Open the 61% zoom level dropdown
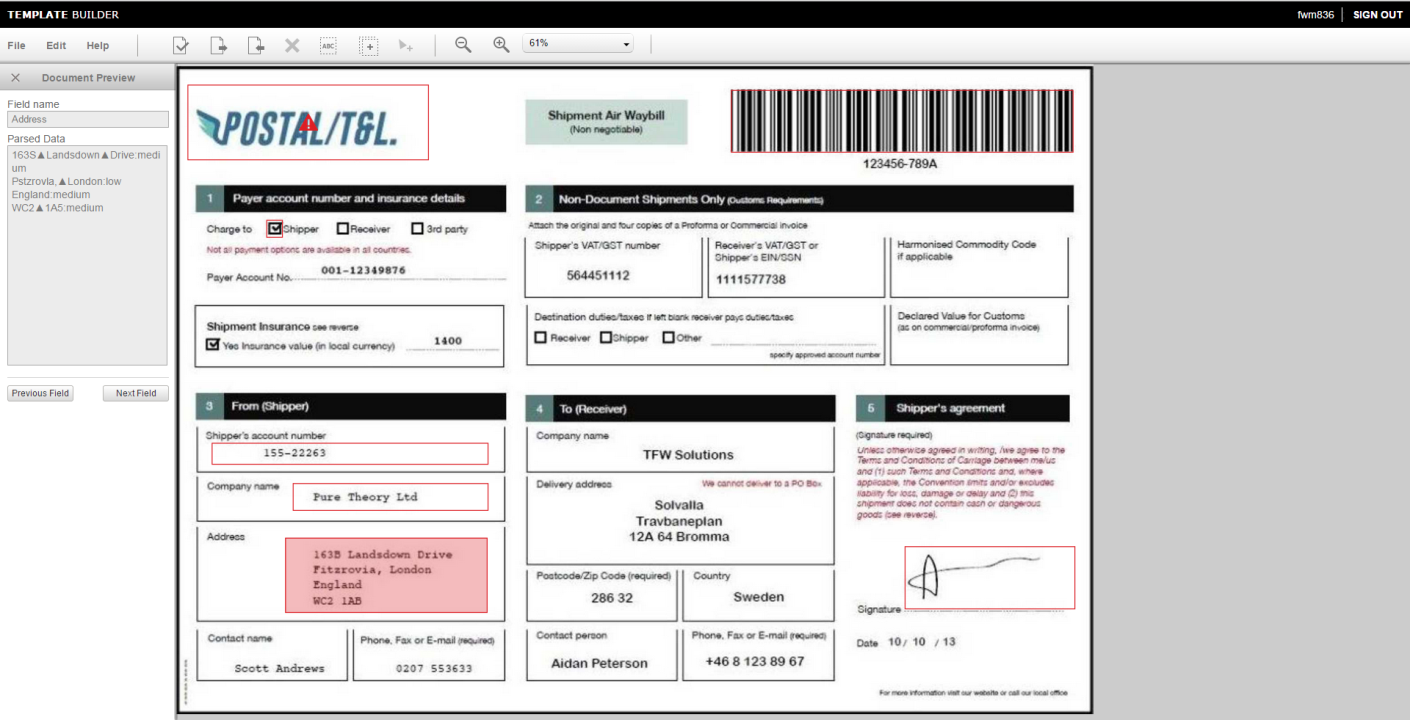 pyautogui.click(x=578, y=44)
